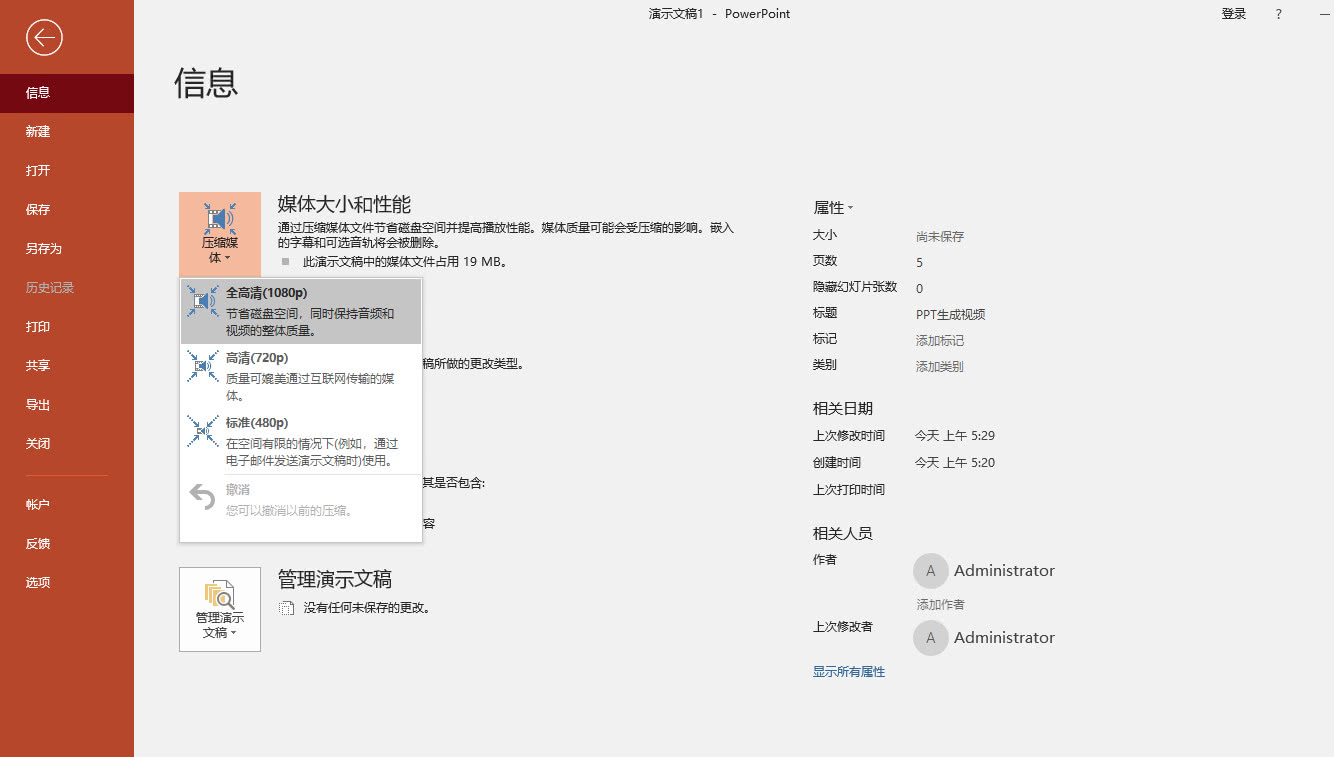Click the 相关人员 section heading
Screen dimensions: 1334x757
tap(843, 533)
